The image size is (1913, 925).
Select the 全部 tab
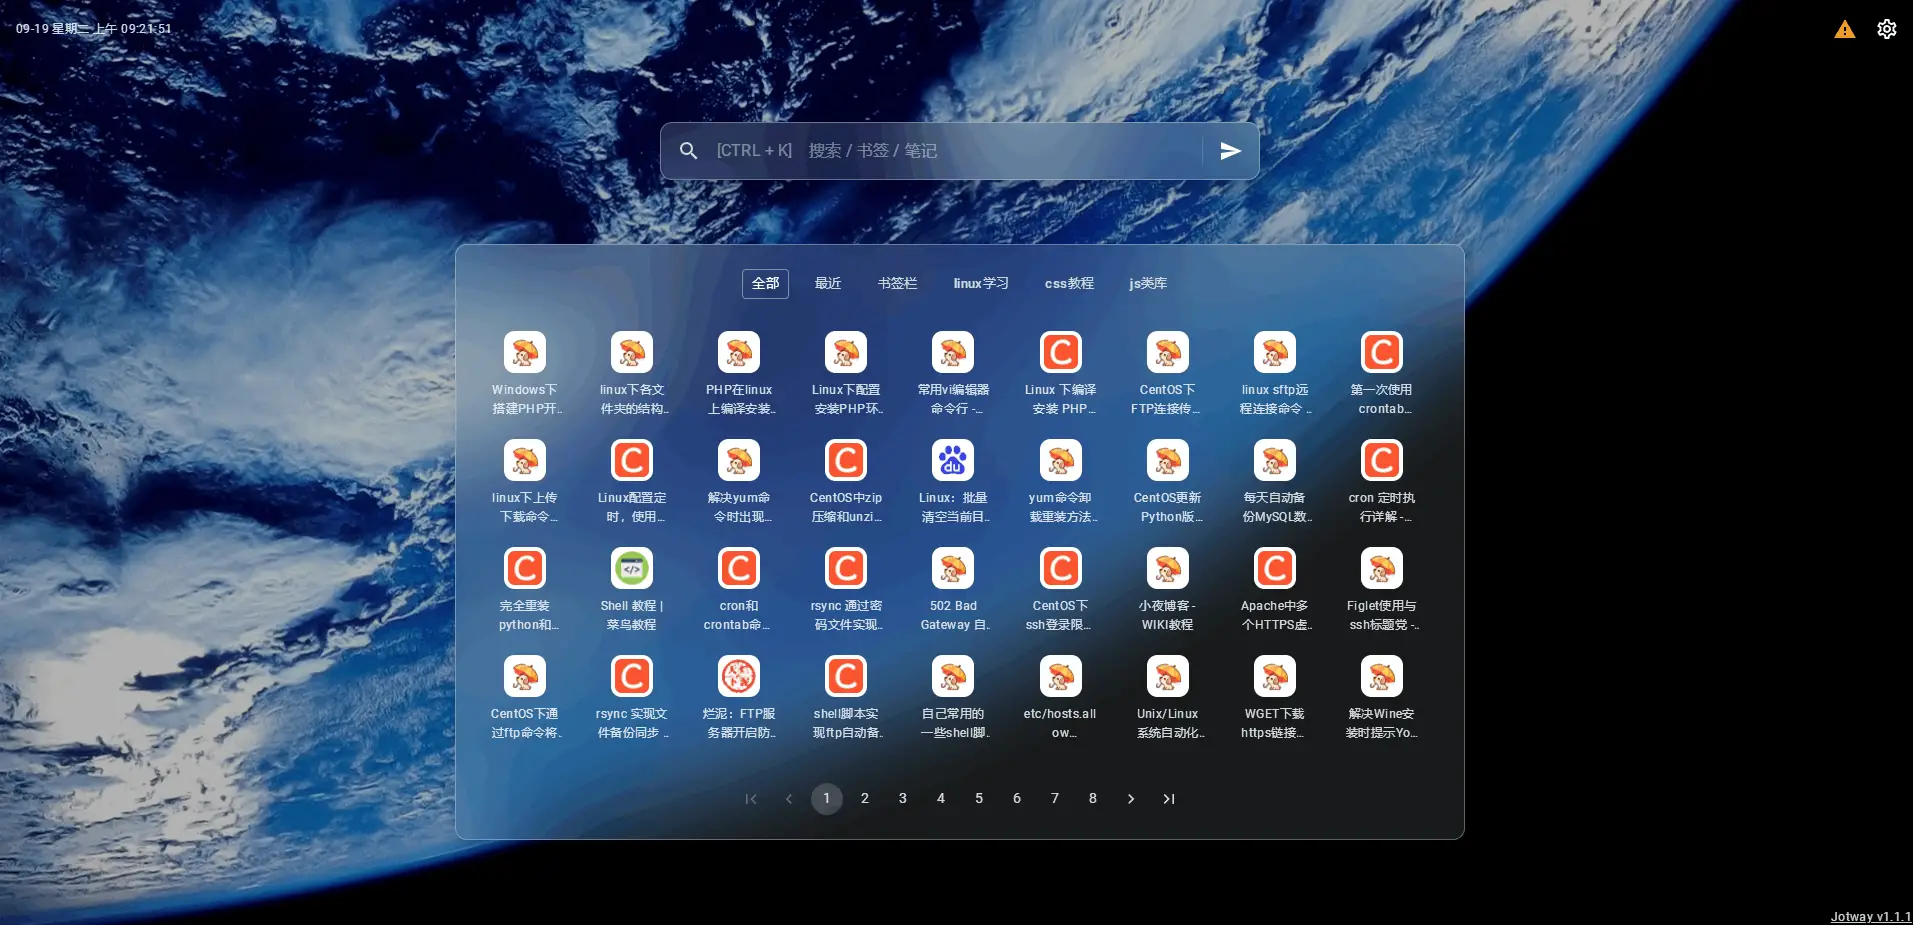(x=765, y=284)
